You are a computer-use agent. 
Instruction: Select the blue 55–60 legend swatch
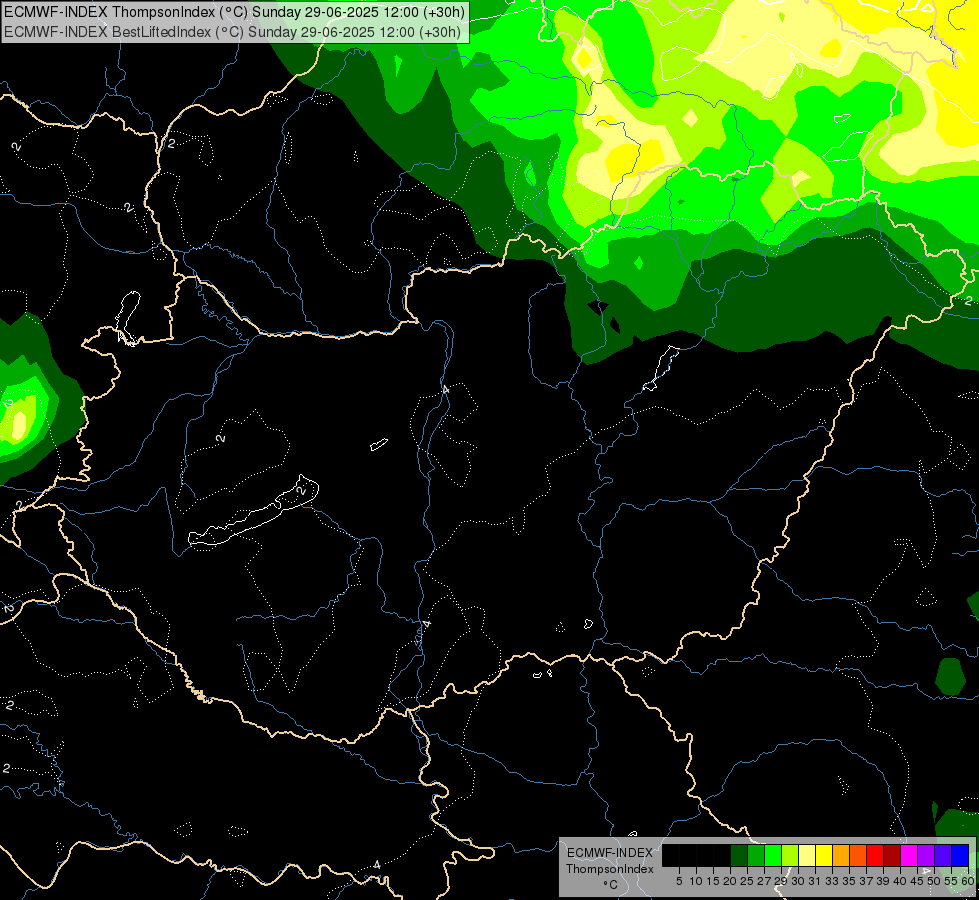coord(960,855)
